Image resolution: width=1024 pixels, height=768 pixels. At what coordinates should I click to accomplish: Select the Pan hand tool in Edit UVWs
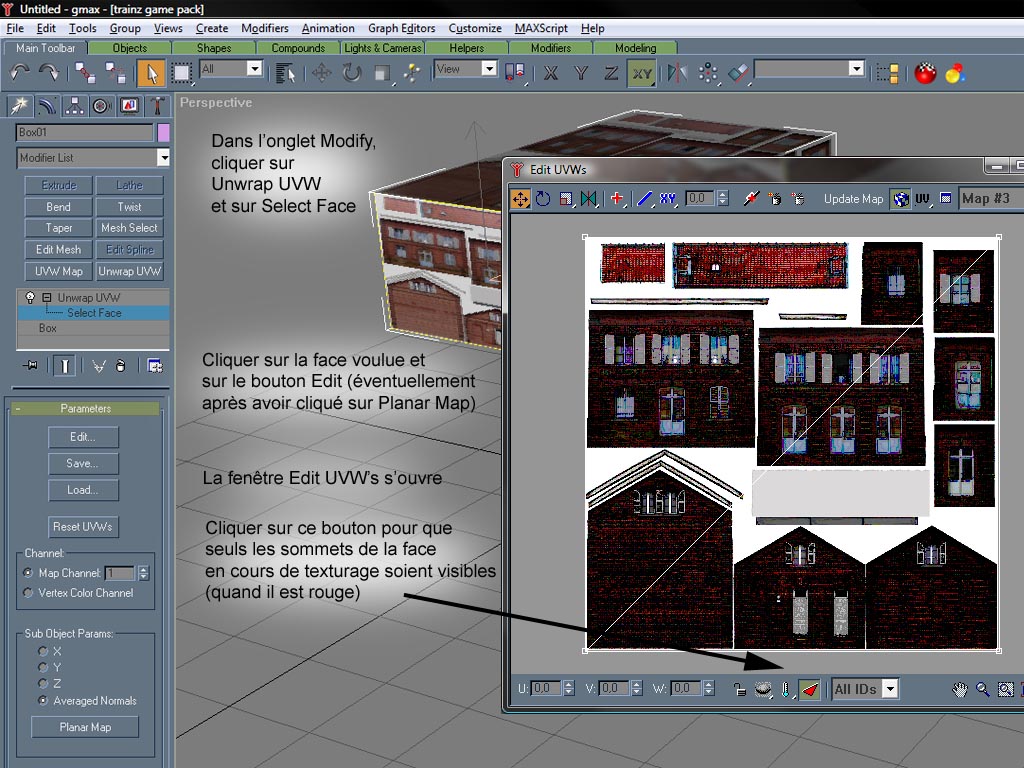(x=960, y=689)
